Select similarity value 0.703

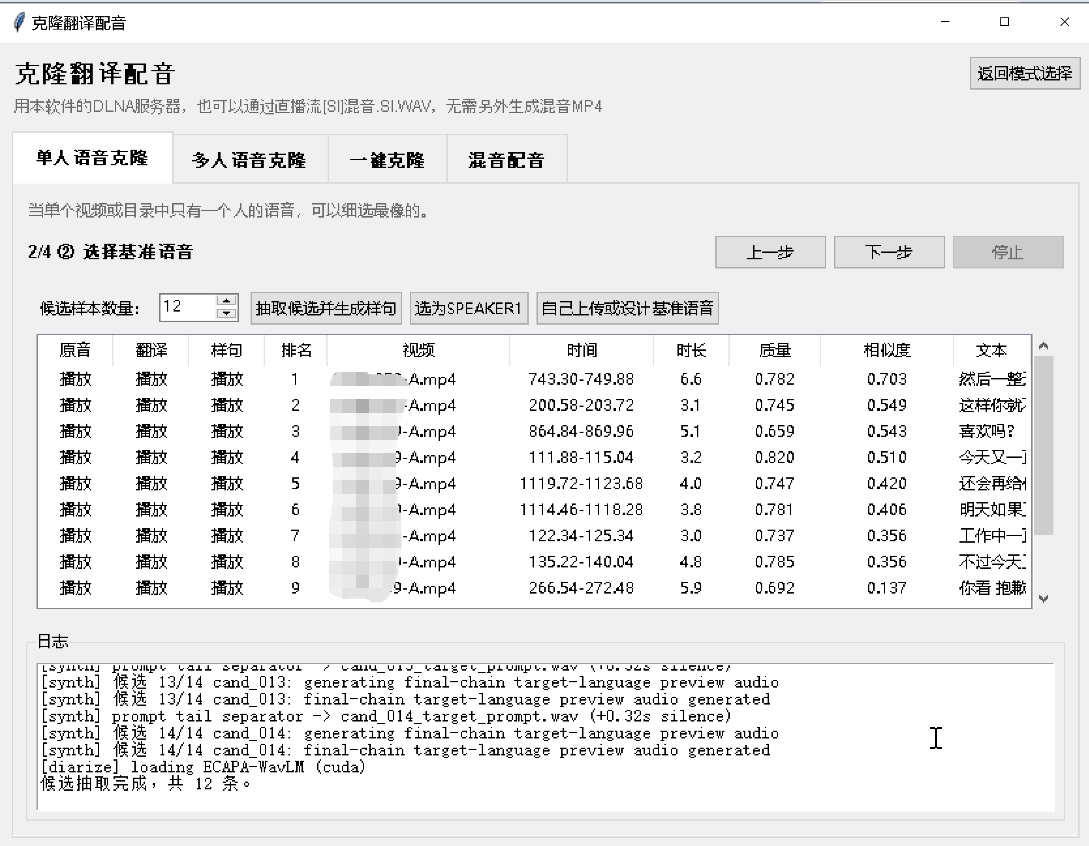coord(886,379)
